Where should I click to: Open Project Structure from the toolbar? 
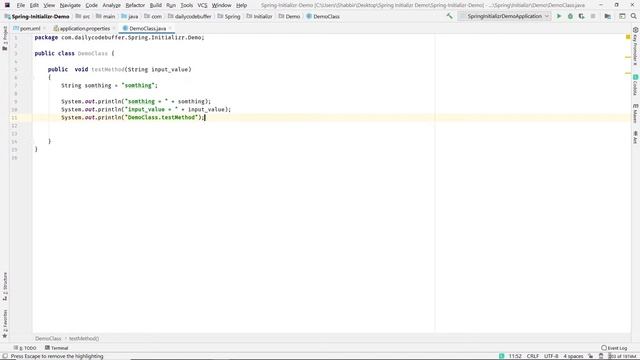608,16
